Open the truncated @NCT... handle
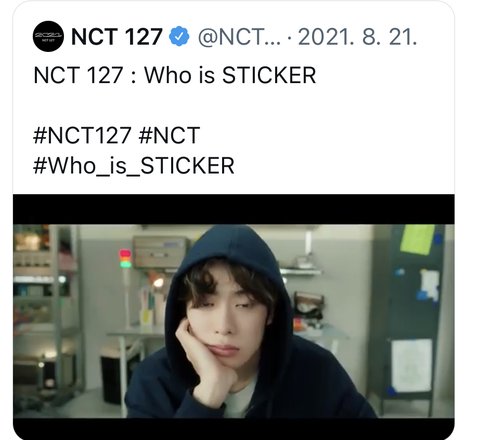The image size is (480, 440). point(240,37)
